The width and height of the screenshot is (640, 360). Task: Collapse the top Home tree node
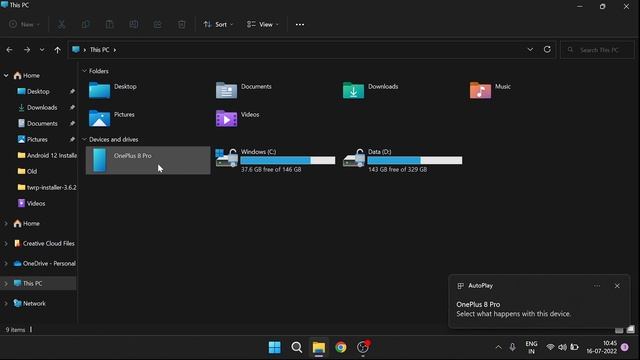click(x=6, y=76)
